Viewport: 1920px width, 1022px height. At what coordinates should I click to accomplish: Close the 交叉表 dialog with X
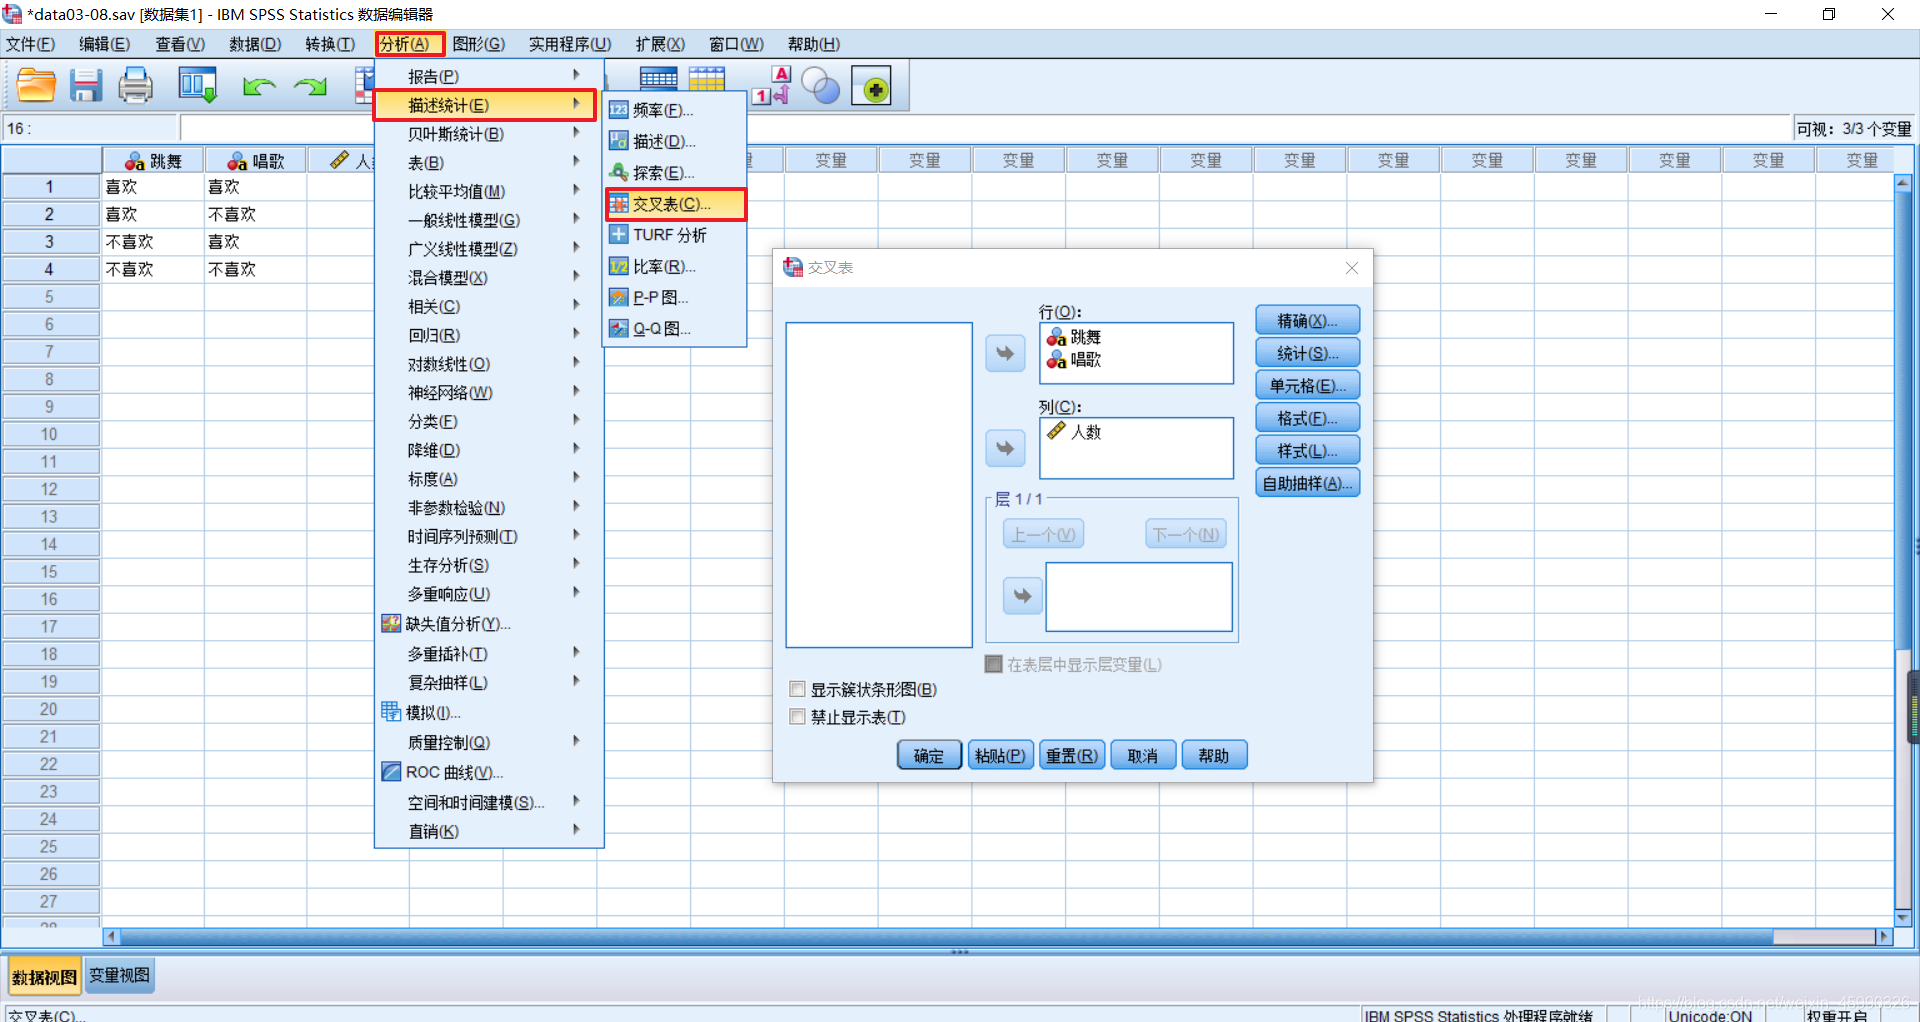[x=1352, y=268]
